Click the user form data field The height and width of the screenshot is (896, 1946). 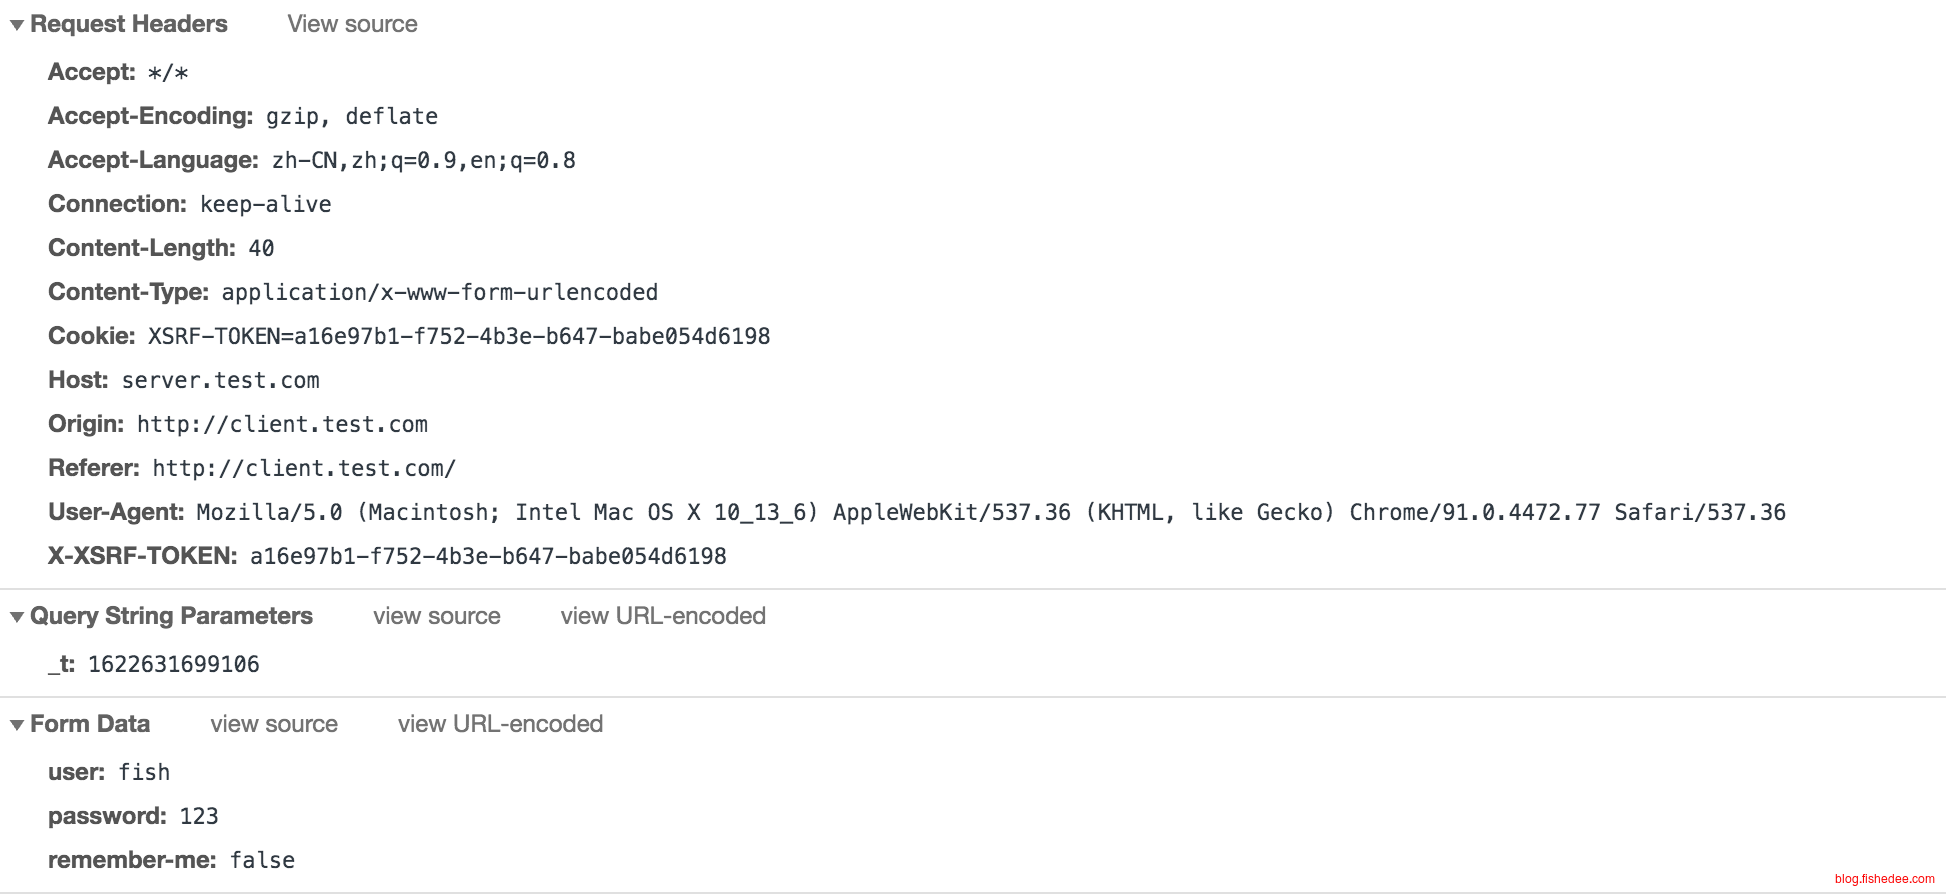109,772
